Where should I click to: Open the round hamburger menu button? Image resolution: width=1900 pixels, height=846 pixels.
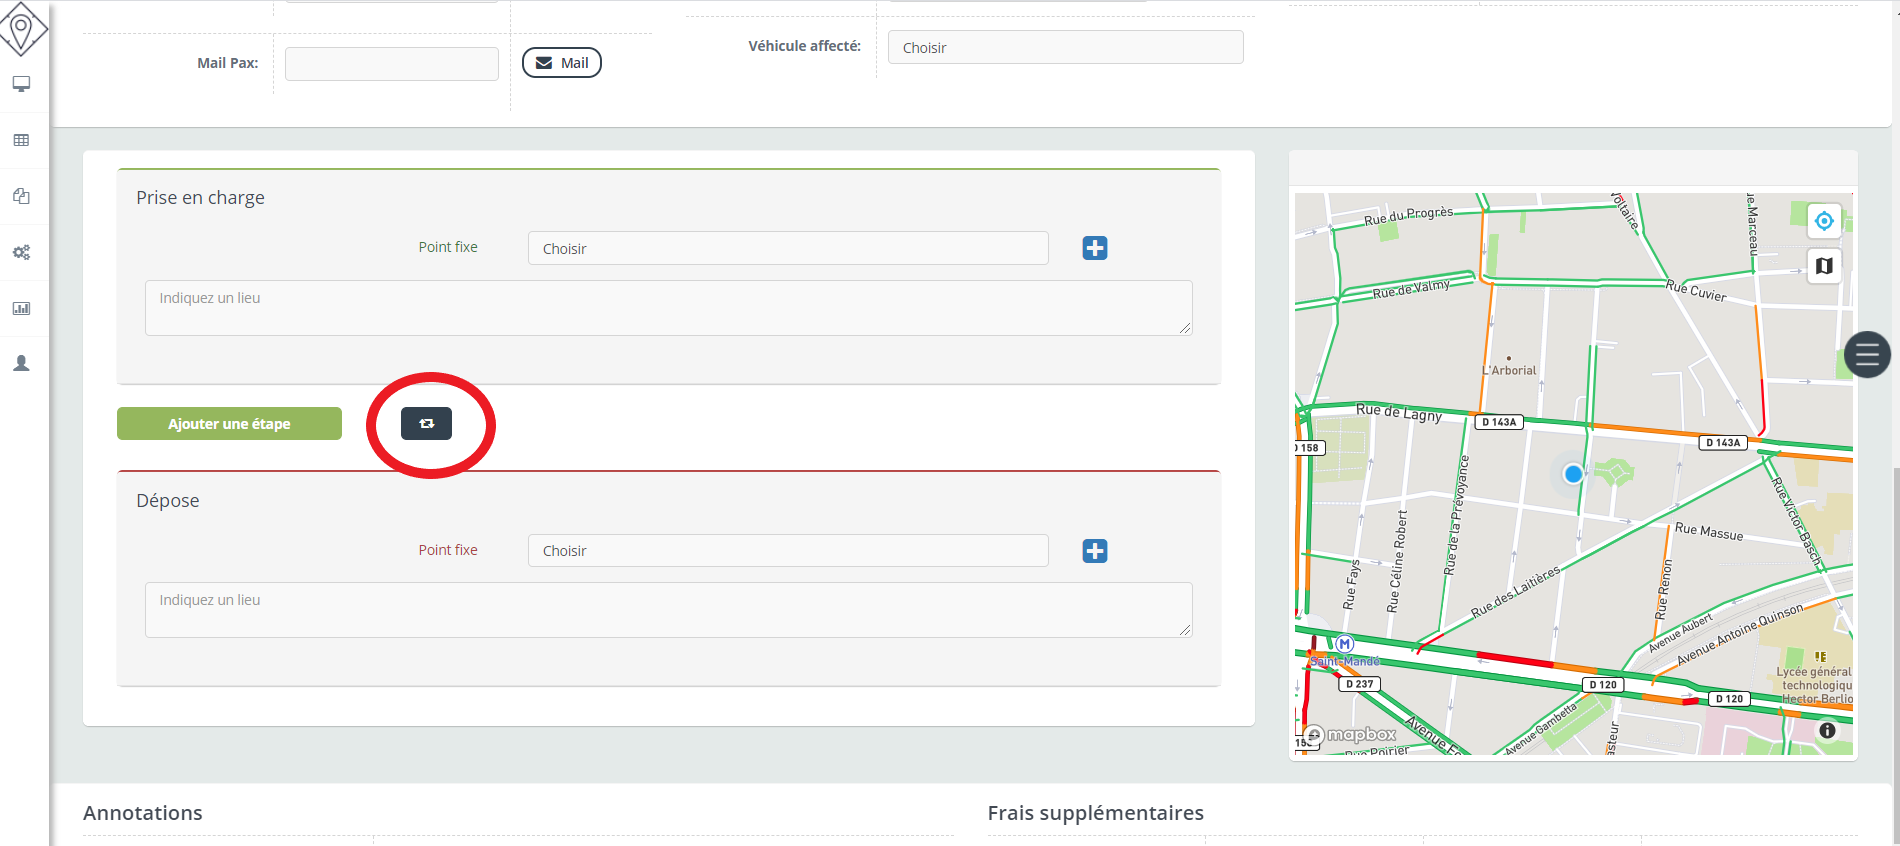1866,354
